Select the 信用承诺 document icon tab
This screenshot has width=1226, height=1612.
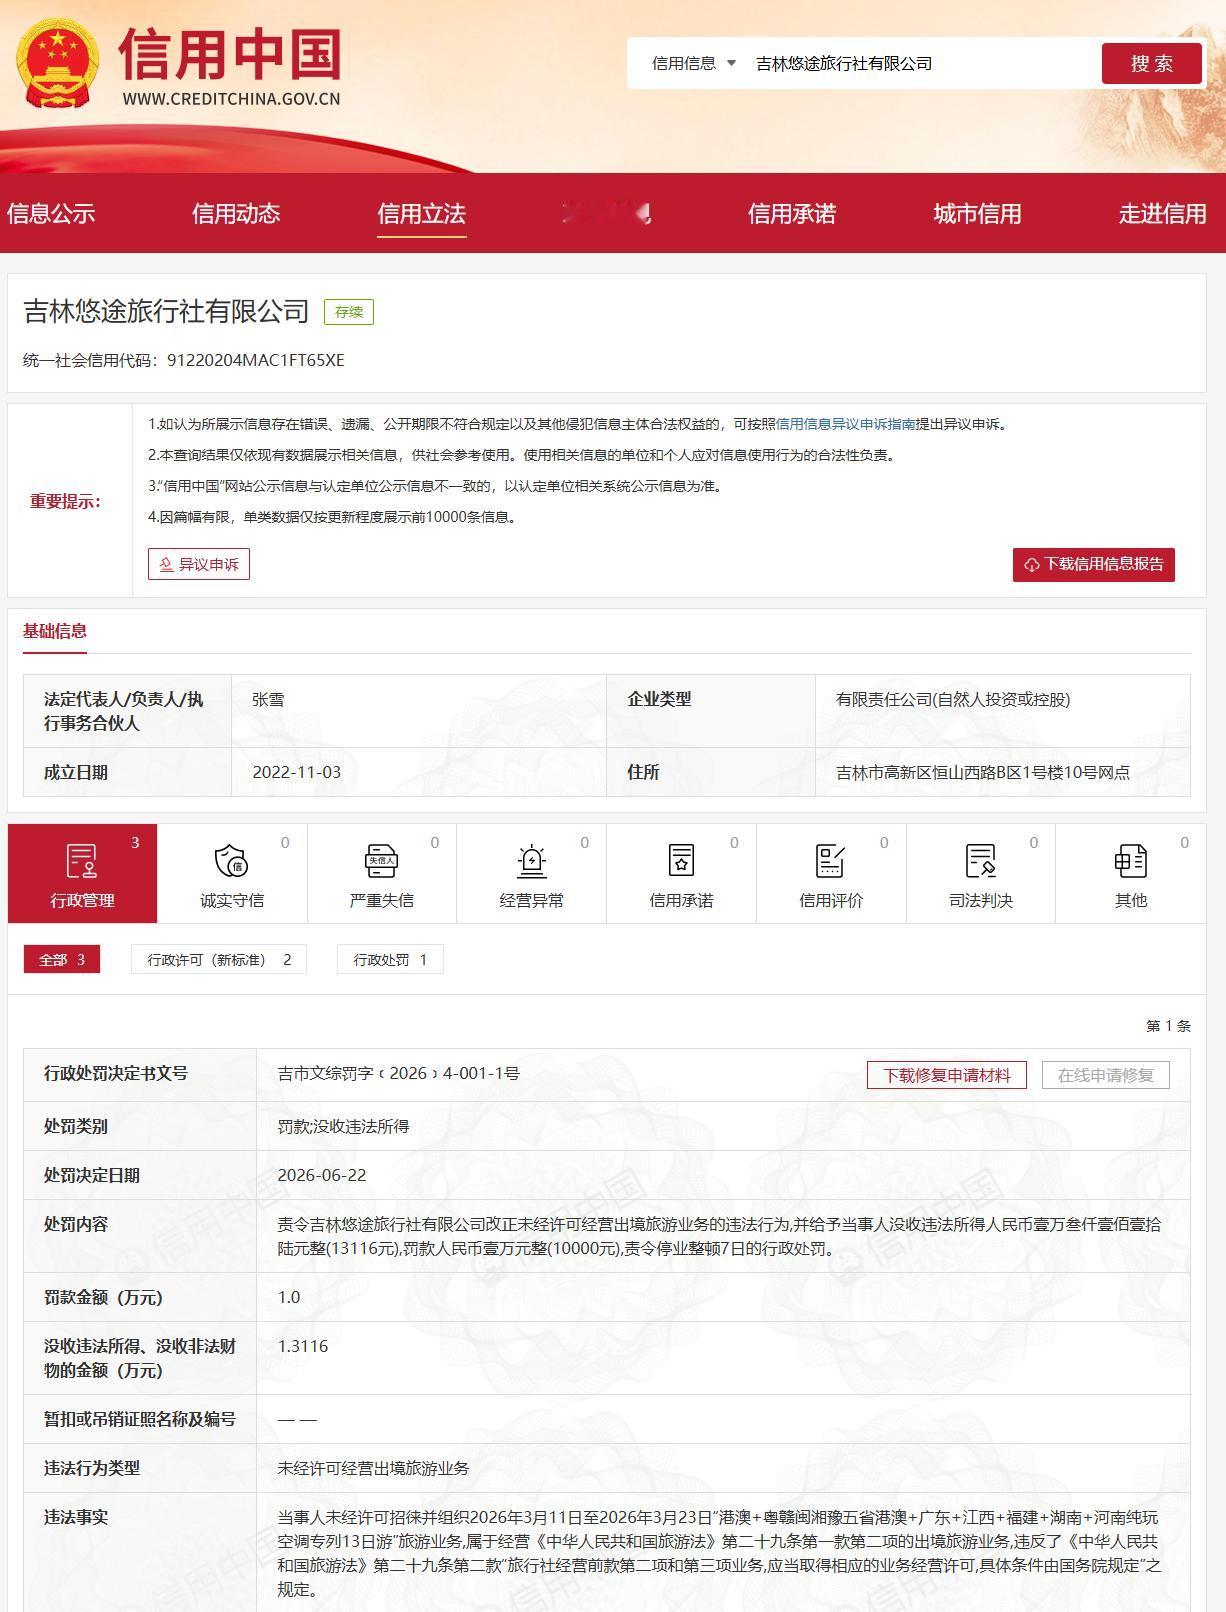[x=681, y=873]
